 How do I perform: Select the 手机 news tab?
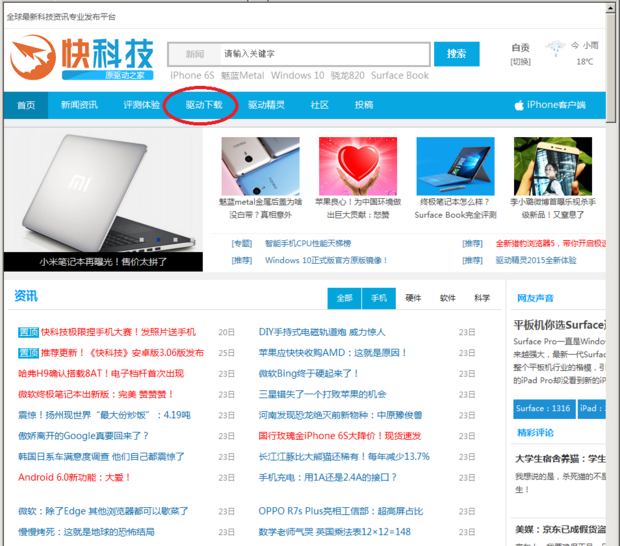pos(379,298)
